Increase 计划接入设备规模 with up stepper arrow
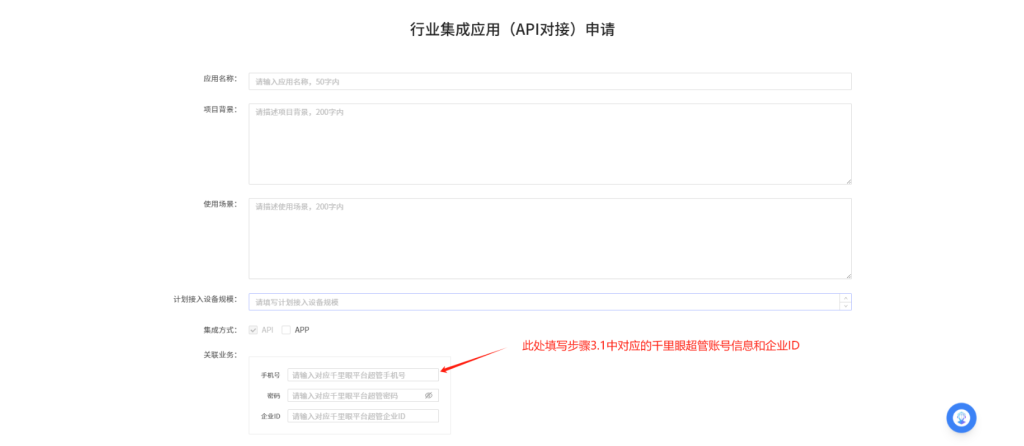 [846, 298]
